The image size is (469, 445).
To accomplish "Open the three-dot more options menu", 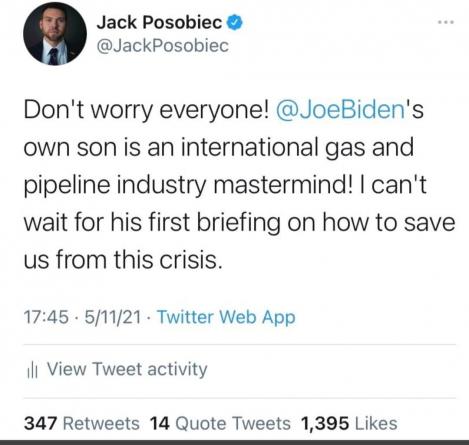I will (x=446, y=22).
